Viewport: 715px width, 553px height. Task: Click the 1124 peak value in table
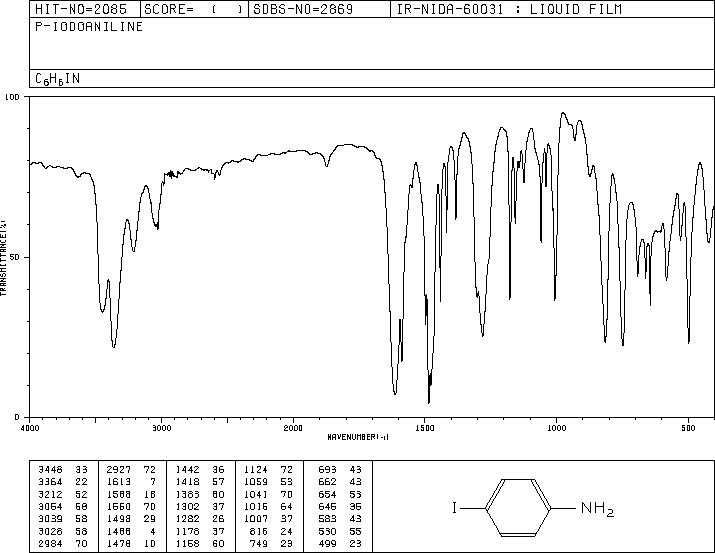tap(256, 470)
